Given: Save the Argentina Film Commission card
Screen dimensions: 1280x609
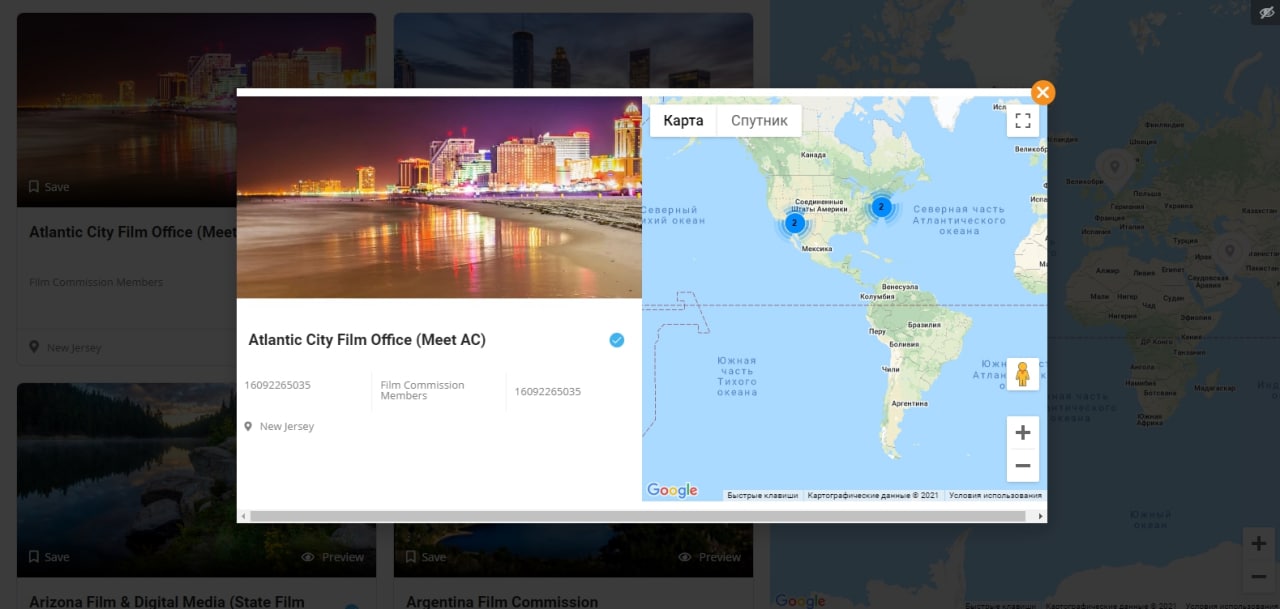Looking at the screenshot, I should (x=425, y=557).
